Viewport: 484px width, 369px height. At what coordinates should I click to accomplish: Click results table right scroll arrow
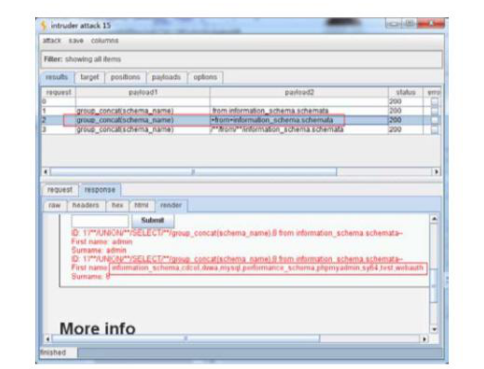[x=436, y=172]
